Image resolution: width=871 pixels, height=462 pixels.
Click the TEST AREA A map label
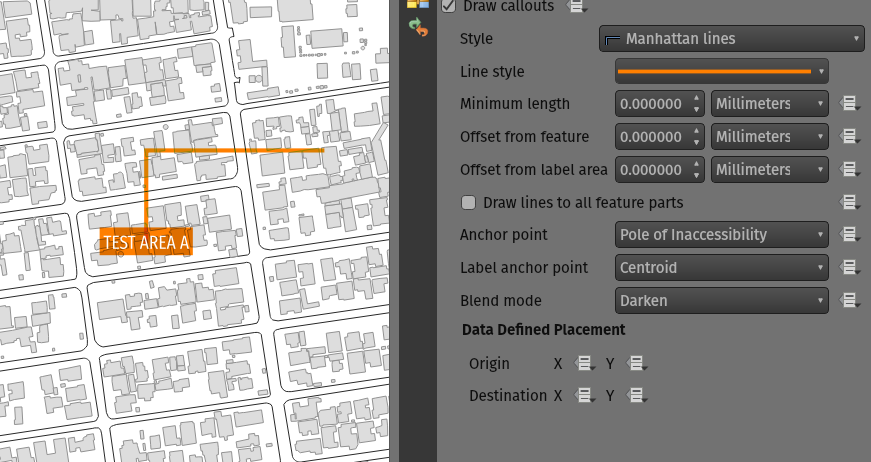click(x=145, y=242)
